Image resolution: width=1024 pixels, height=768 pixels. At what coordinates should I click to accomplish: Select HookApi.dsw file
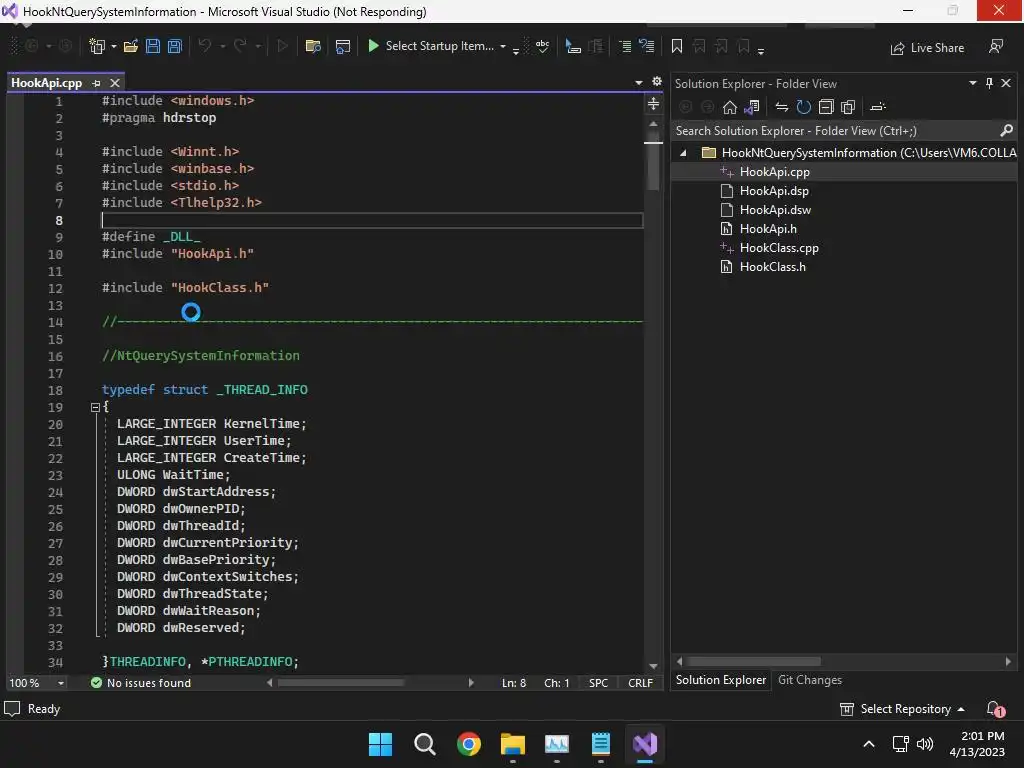click(775, 210)
